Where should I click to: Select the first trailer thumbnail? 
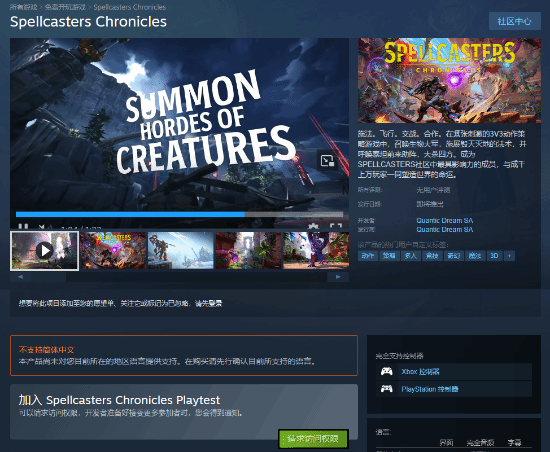pyautogui.click(x=45, y=250)
